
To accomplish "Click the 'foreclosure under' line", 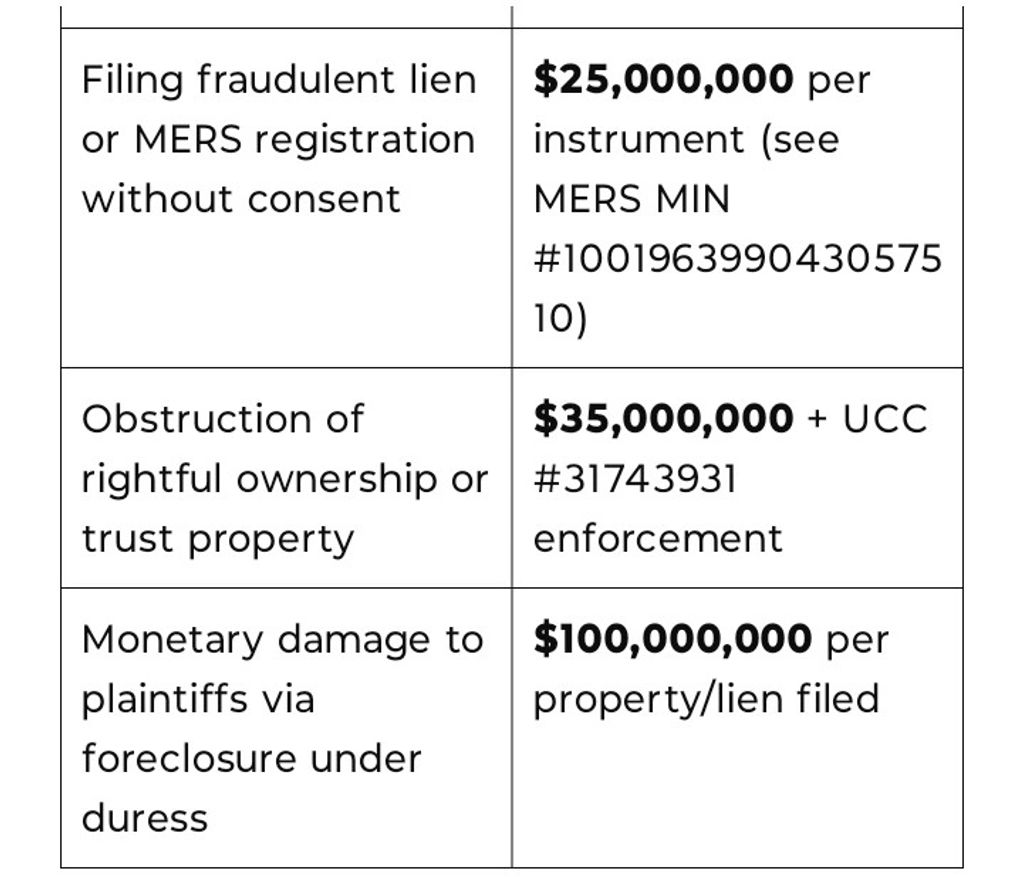I will point(251,759).
